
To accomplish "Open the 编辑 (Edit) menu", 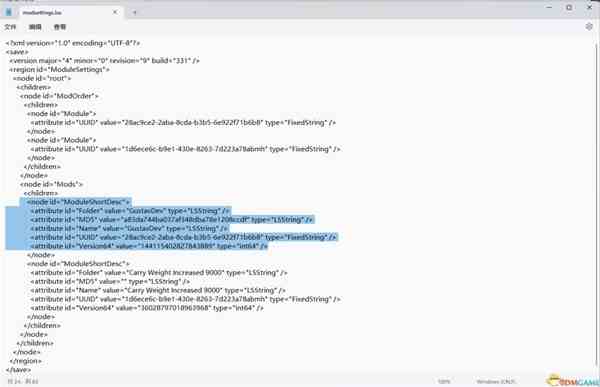I will [35, 27].
